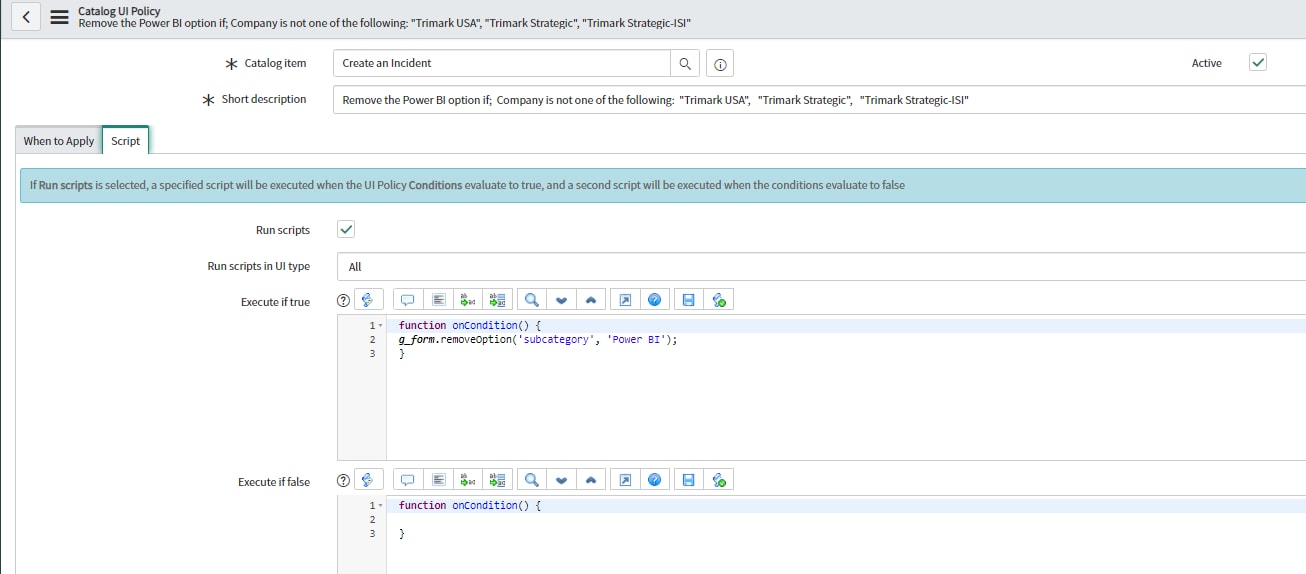1306x574 pixels.
Task: Click the 'Short description' field label
Action: tap(264, 99)
